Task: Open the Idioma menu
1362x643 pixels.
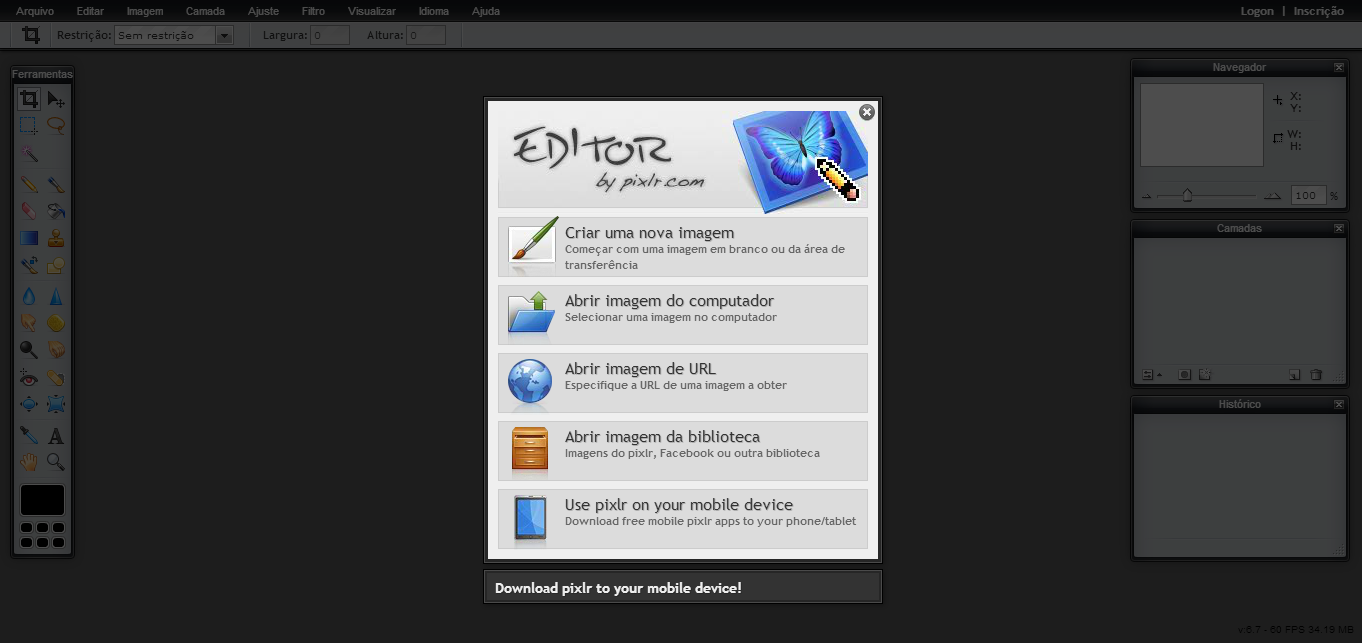Action: click(x=434, y=11)
